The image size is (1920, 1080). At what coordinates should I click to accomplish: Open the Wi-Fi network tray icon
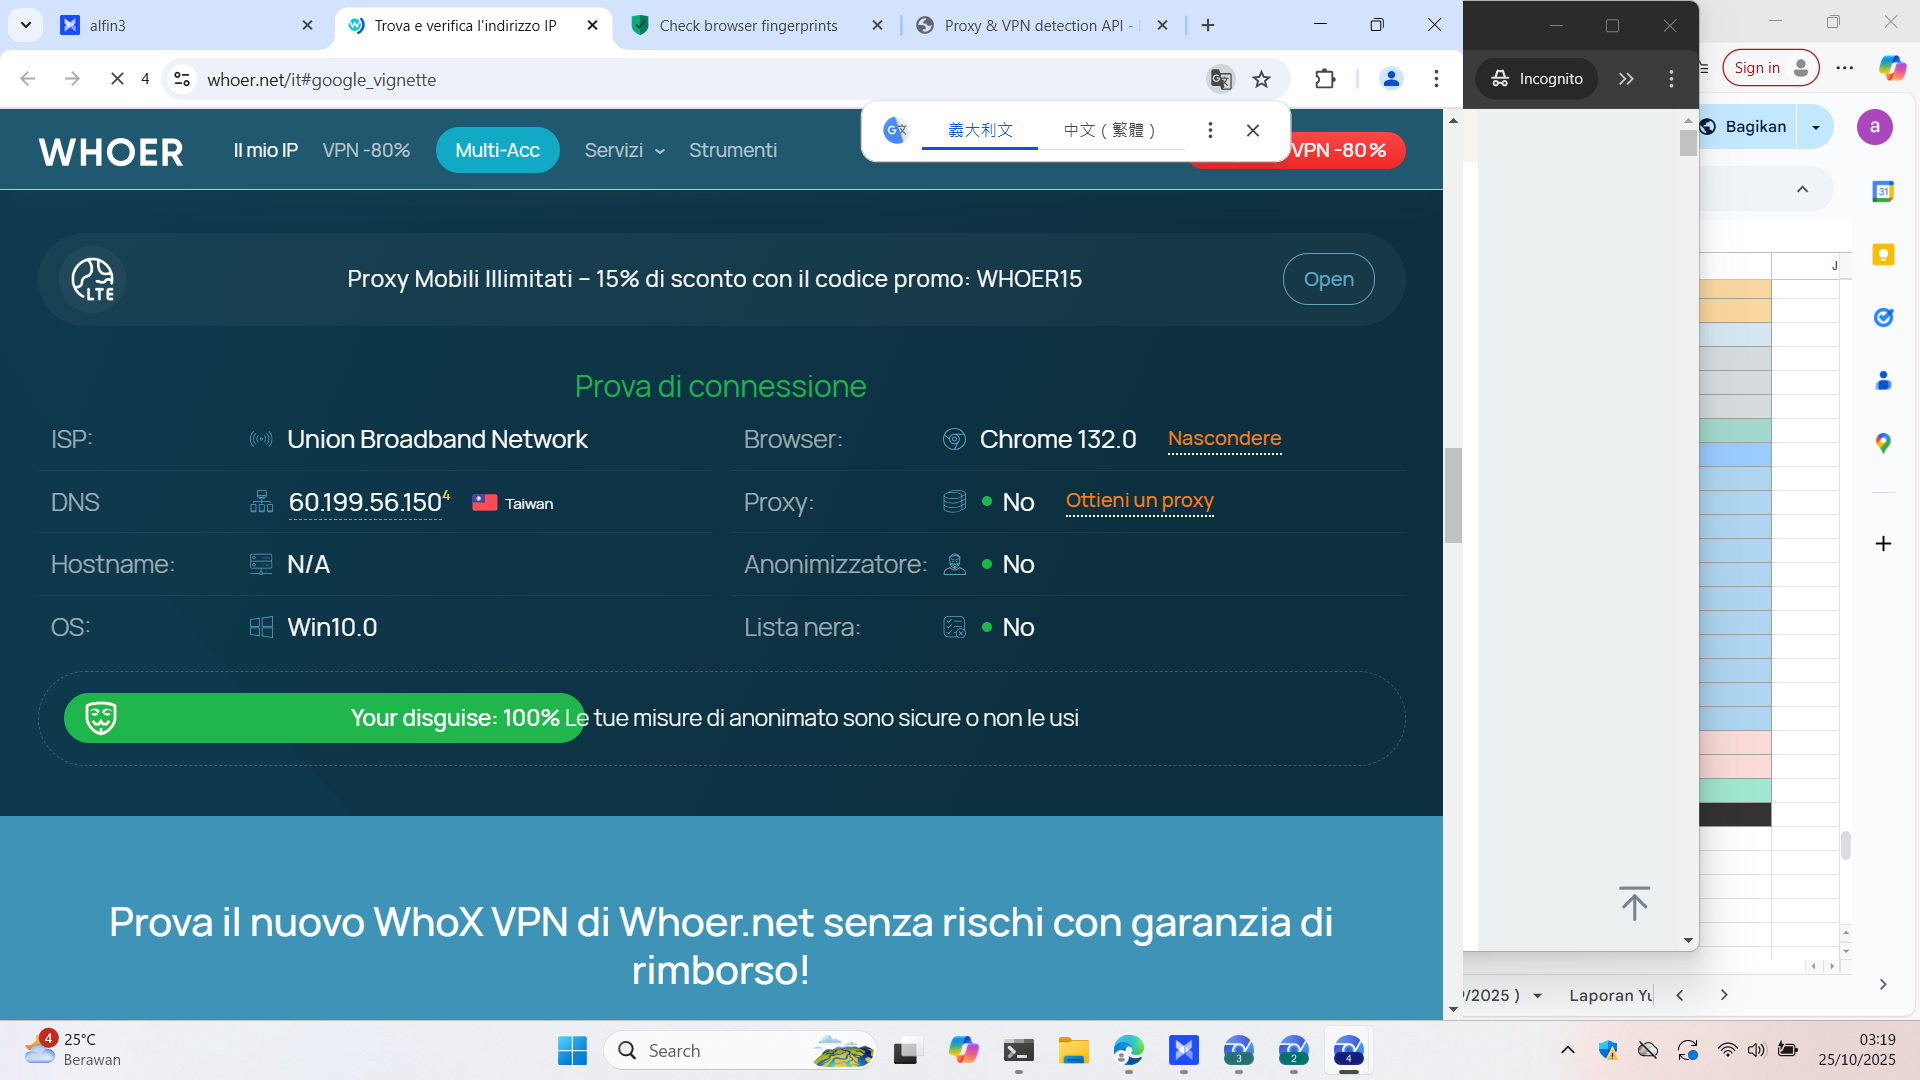(x=1727, y=1050)
